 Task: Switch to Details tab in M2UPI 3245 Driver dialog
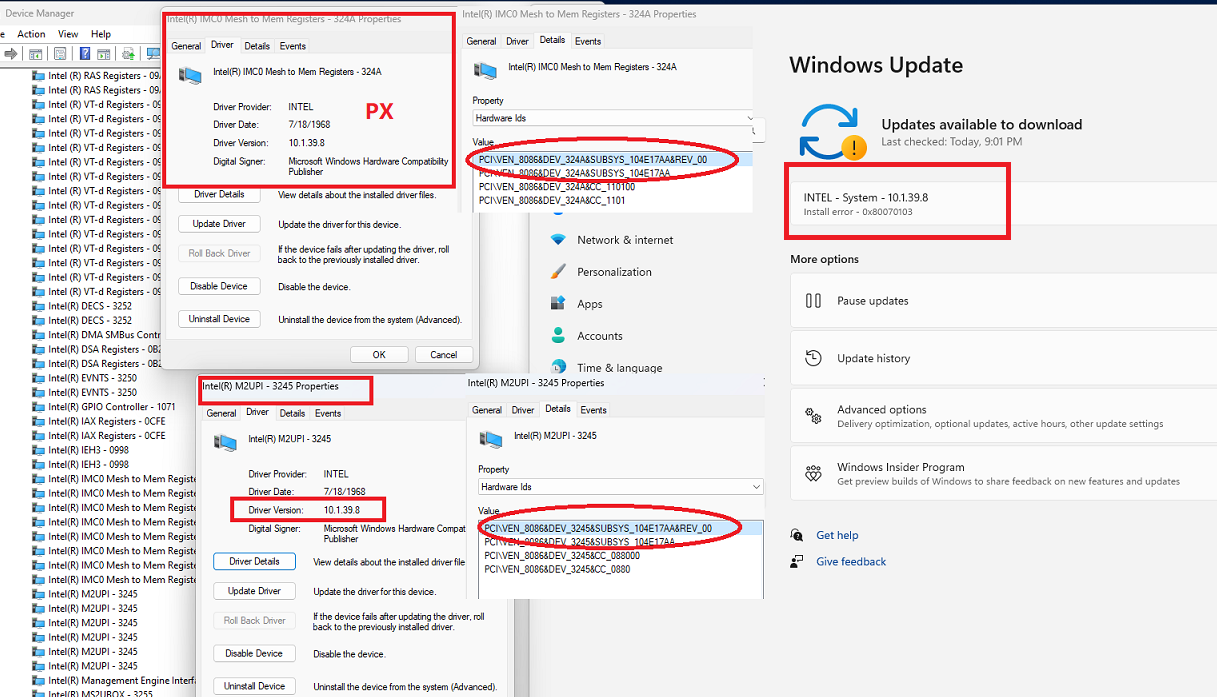pyautogui.click(x=292, y=413)
